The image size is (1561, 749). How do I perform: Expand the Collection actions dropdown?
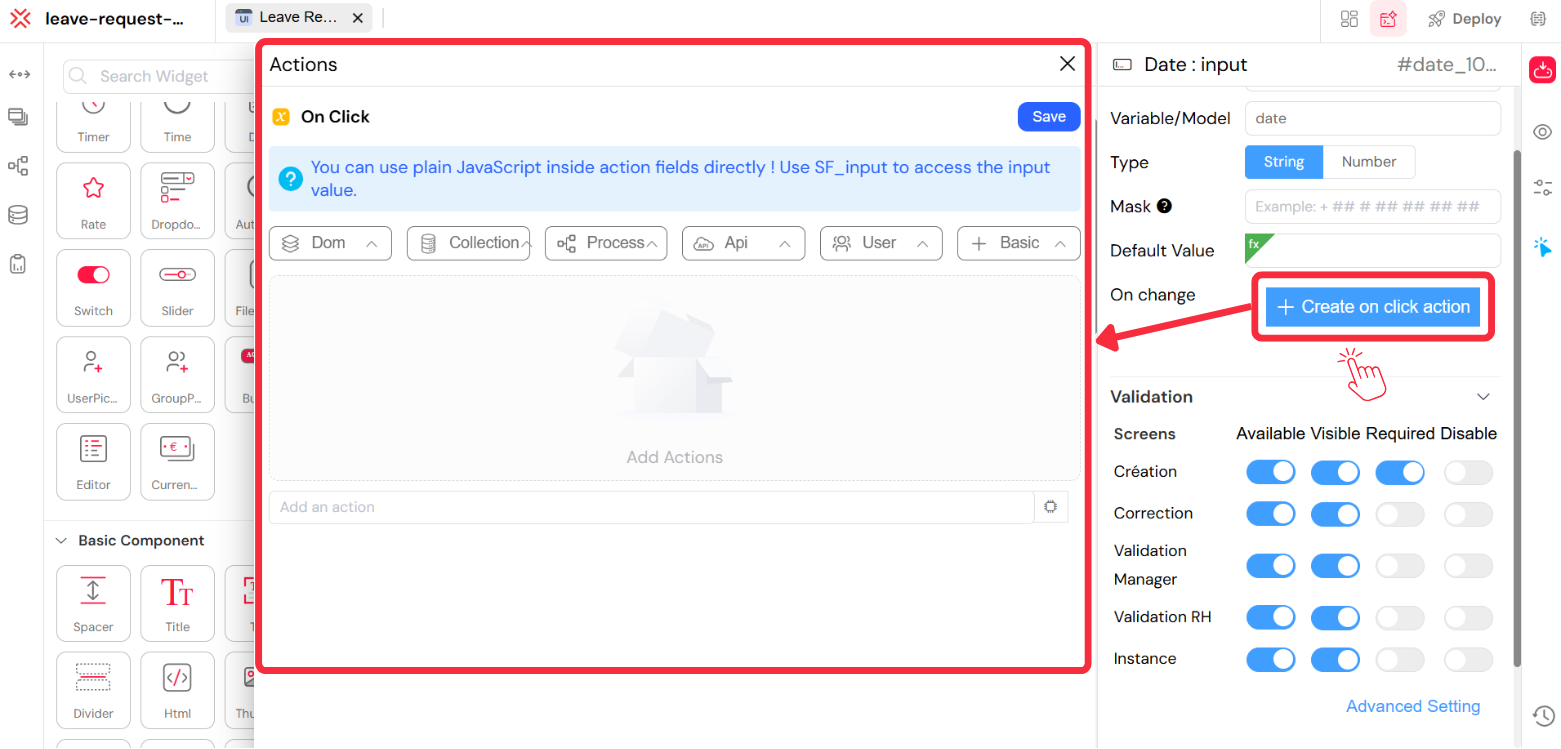tap(468, 243)
